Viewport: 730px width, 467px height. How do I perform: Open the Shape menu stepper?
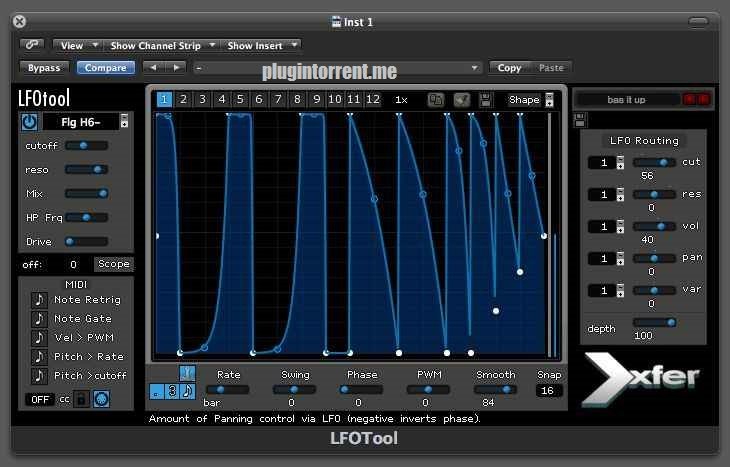(x=549, y=100)
